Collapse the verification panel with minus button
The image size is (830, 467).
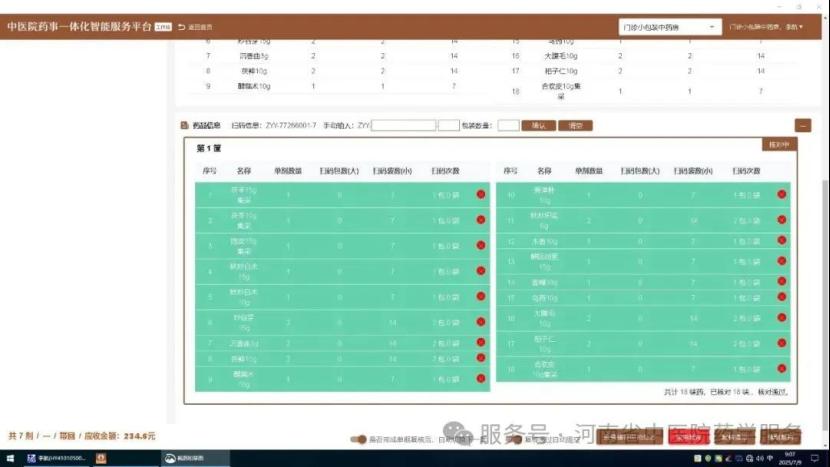click(802, 125)
